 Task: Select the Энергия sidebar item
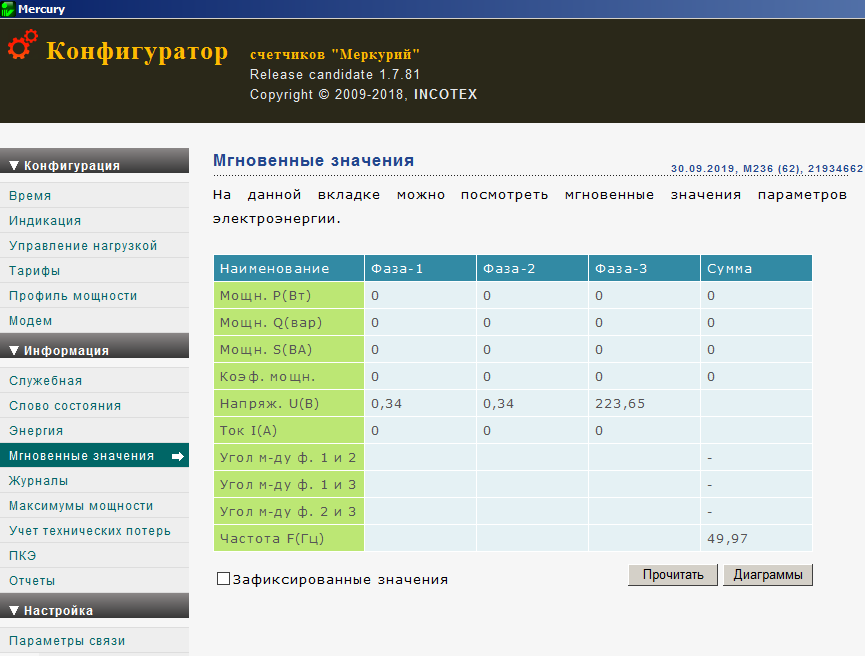point(94,431)
